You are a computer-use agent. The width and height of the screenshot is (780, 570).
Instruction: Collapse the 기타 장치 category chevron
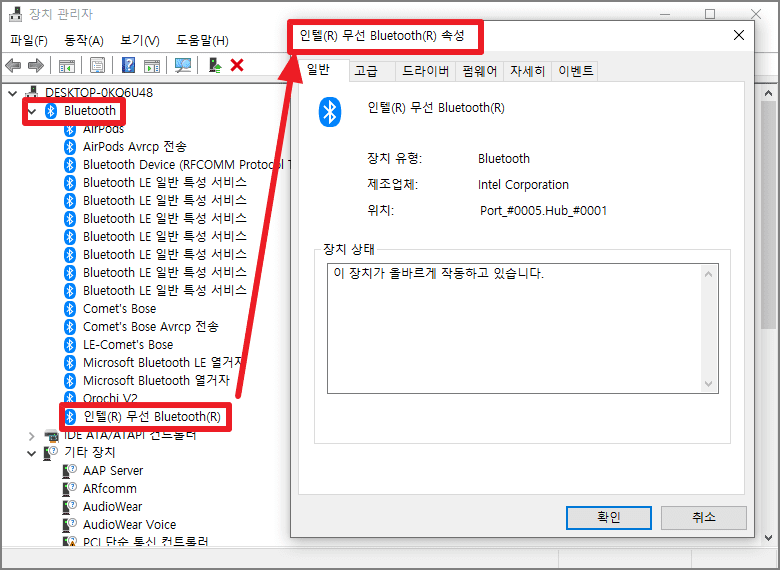[32, 453]
